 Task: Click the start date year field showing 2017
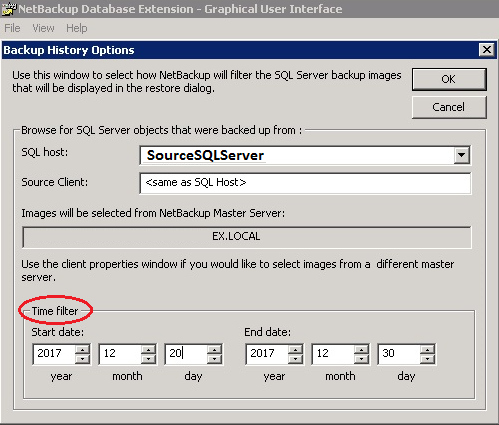point(54,354)
